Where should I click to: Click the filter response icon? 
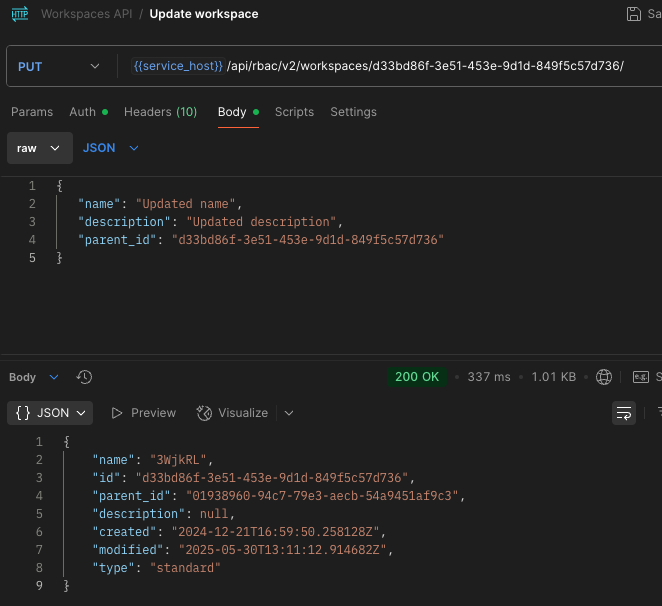658,413
